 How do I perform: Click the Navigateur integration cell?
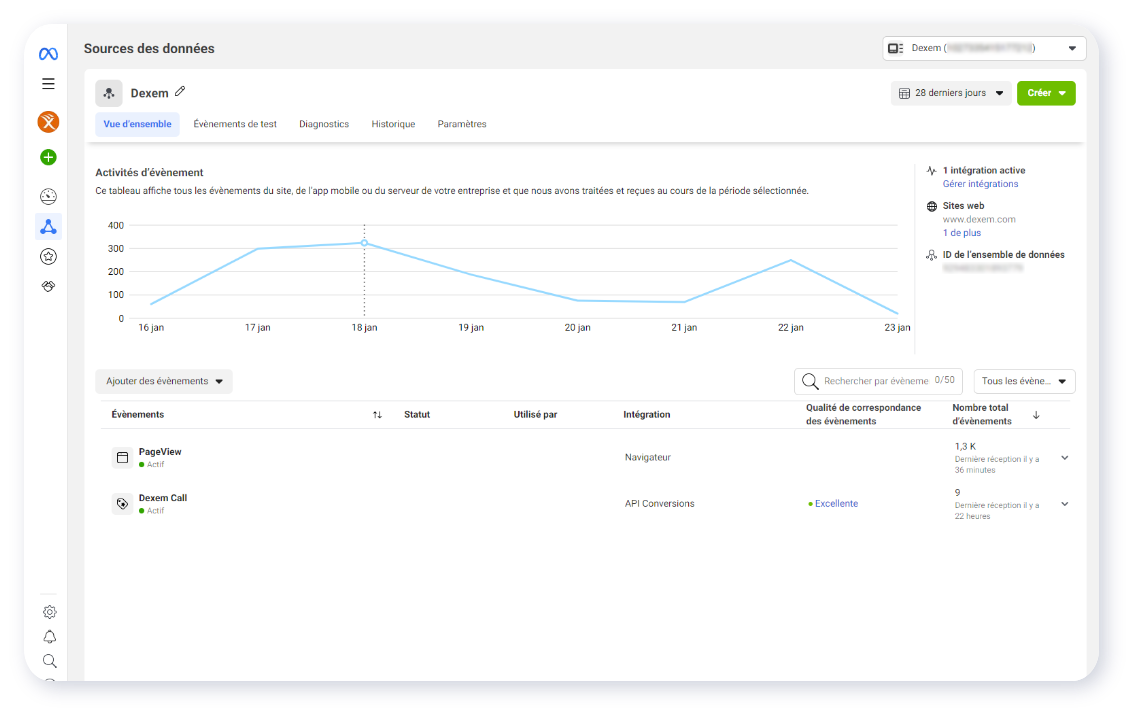tap(648, 457)
